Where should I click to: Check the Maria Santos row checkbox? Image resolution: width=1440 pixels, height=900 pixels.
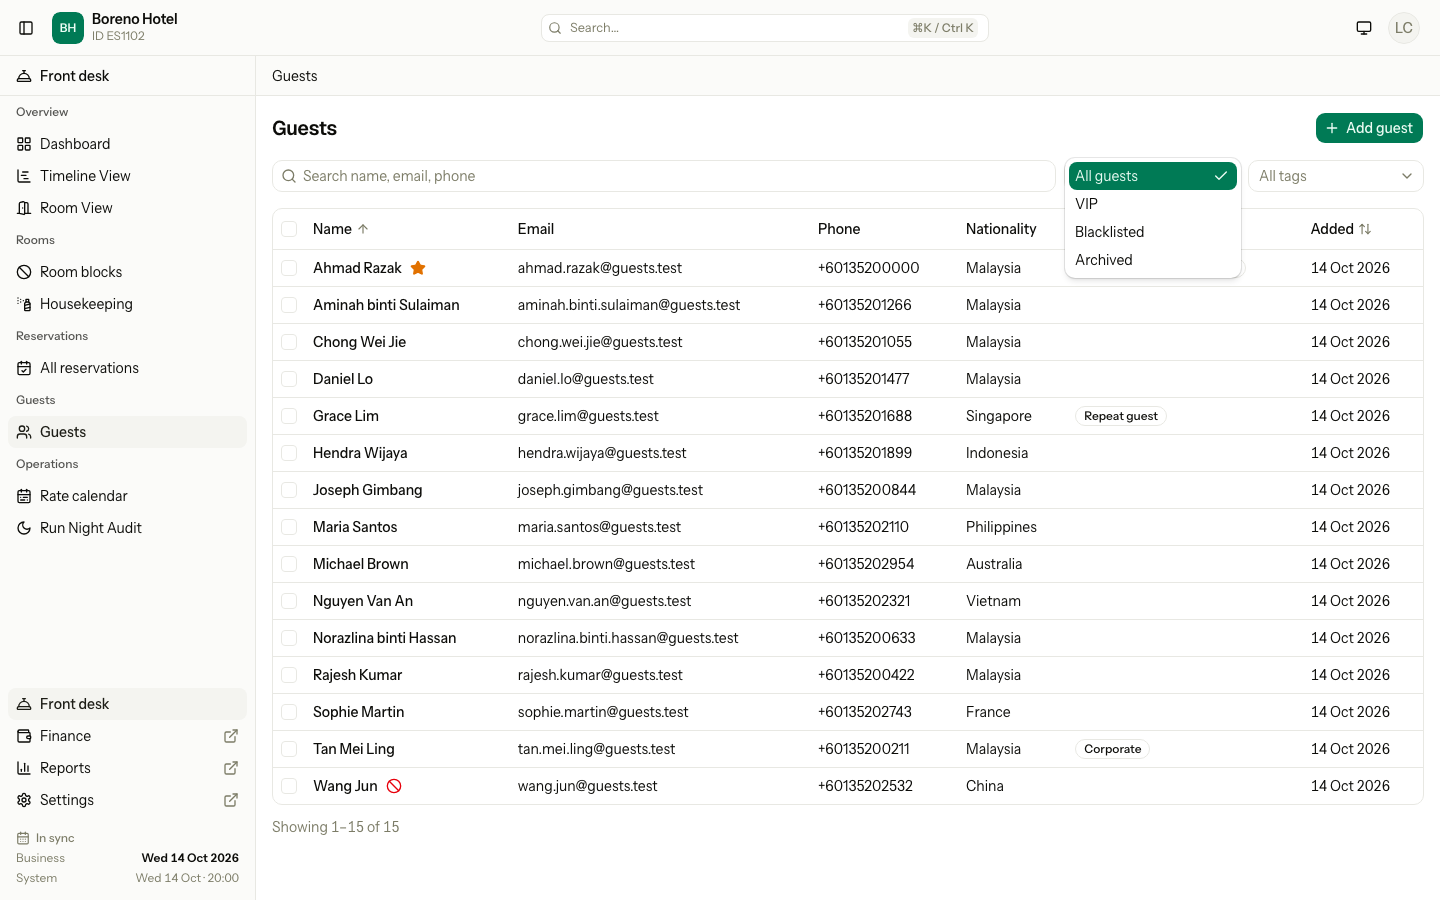click(289, 527)
